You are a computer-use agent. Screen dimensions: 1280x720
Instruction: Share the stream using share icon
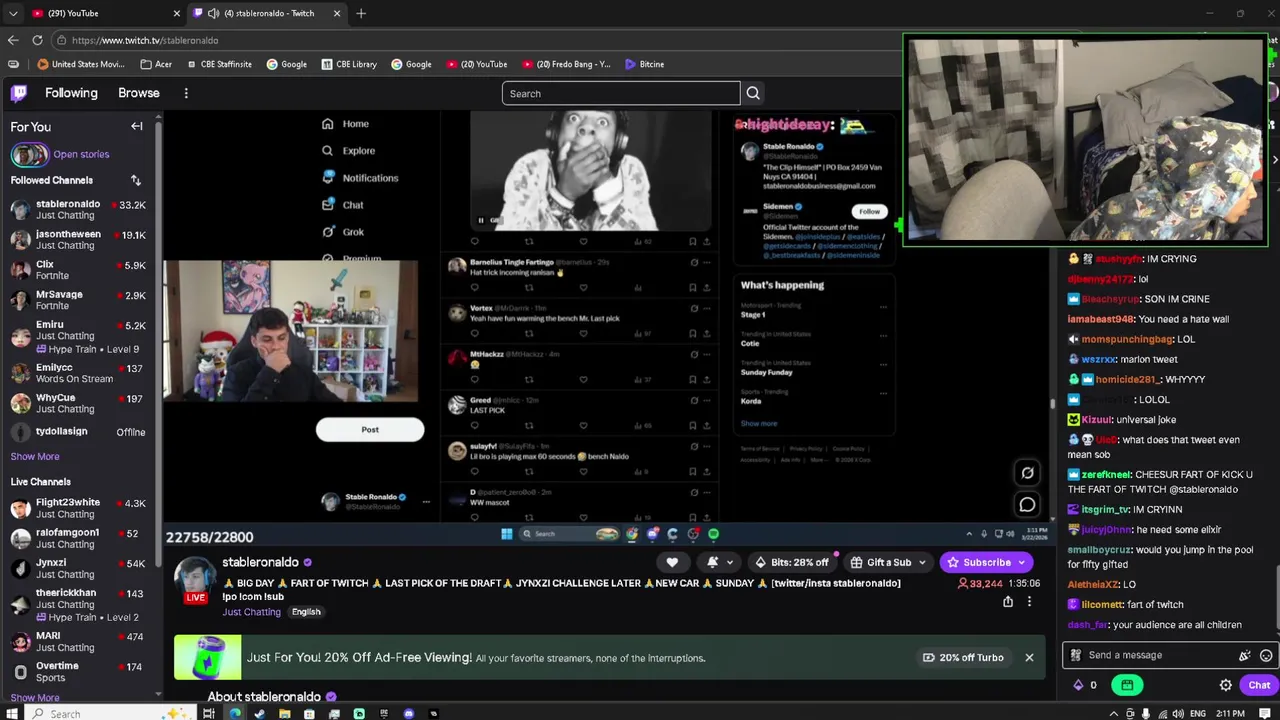(1008, 602)
